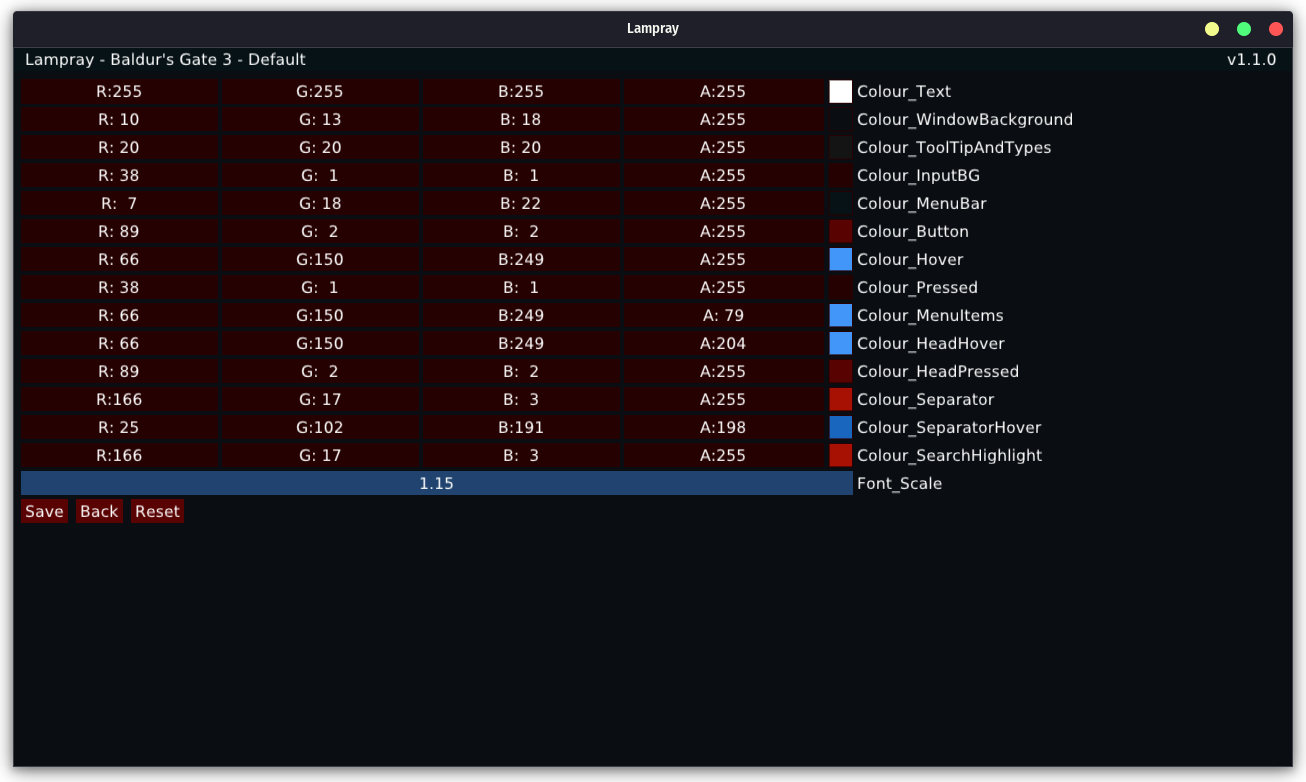Open the Colour_MenuBar swatch
Screen dimensions: 1306x782
pyautogui.click(x=841, y=203)
